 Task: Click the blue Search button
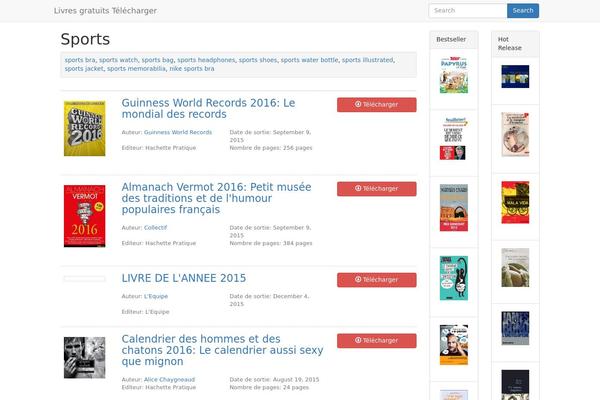pyautogui.click(x=523, y=11)
